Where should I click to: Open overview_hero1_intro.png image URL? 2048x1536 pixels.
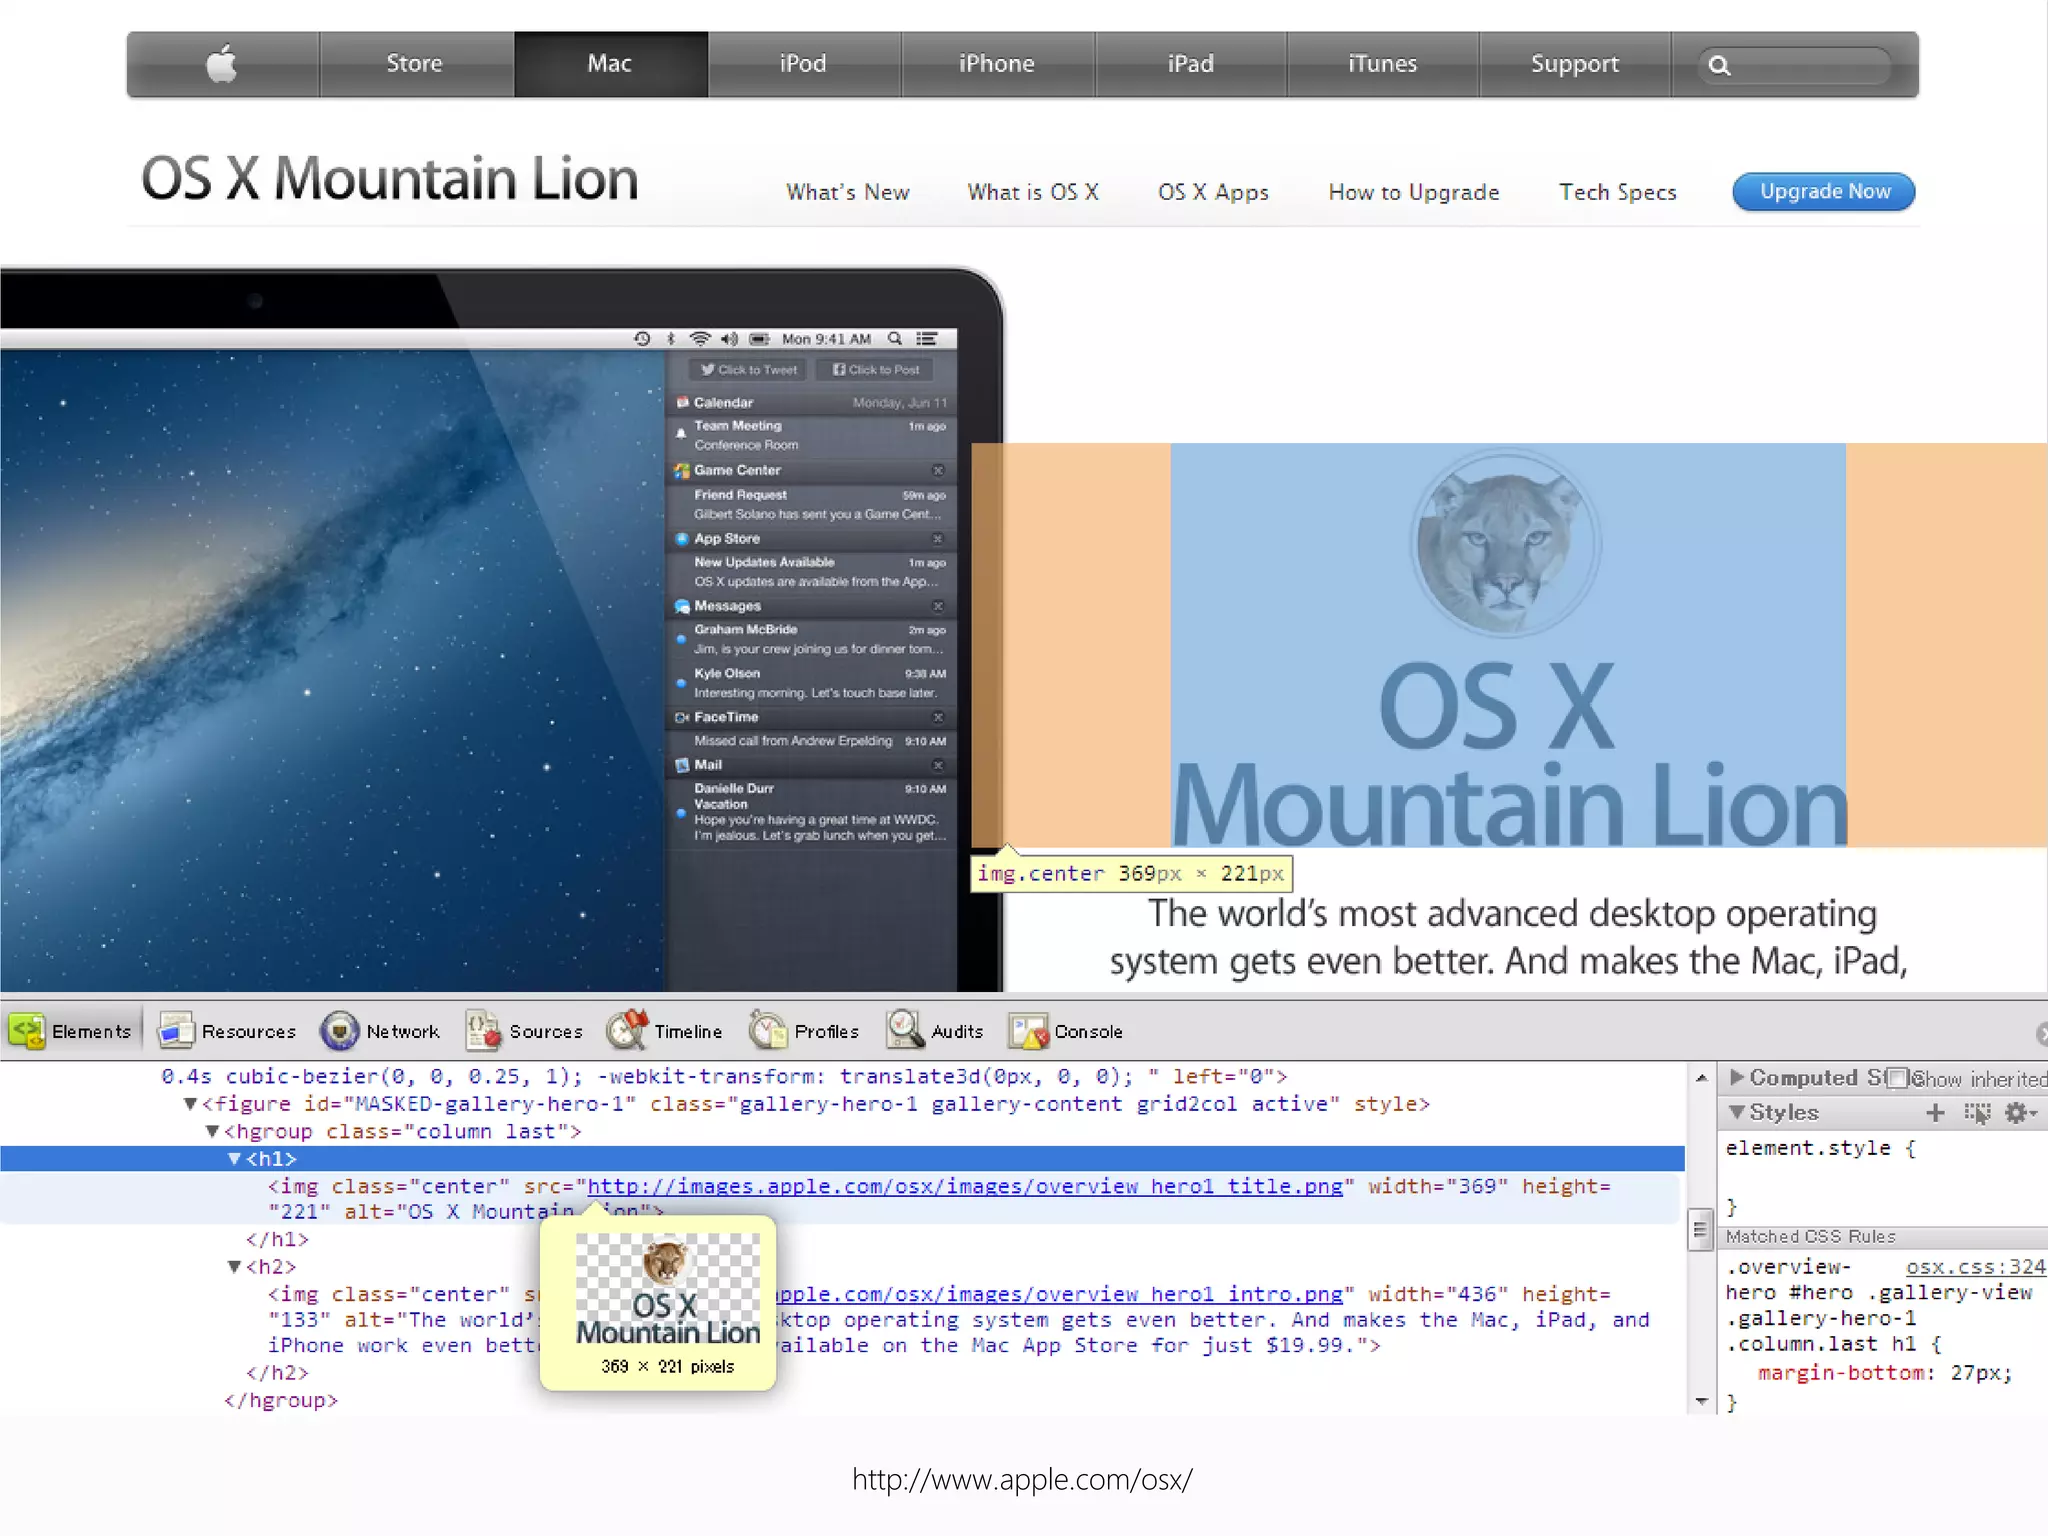(1060, 1294)
